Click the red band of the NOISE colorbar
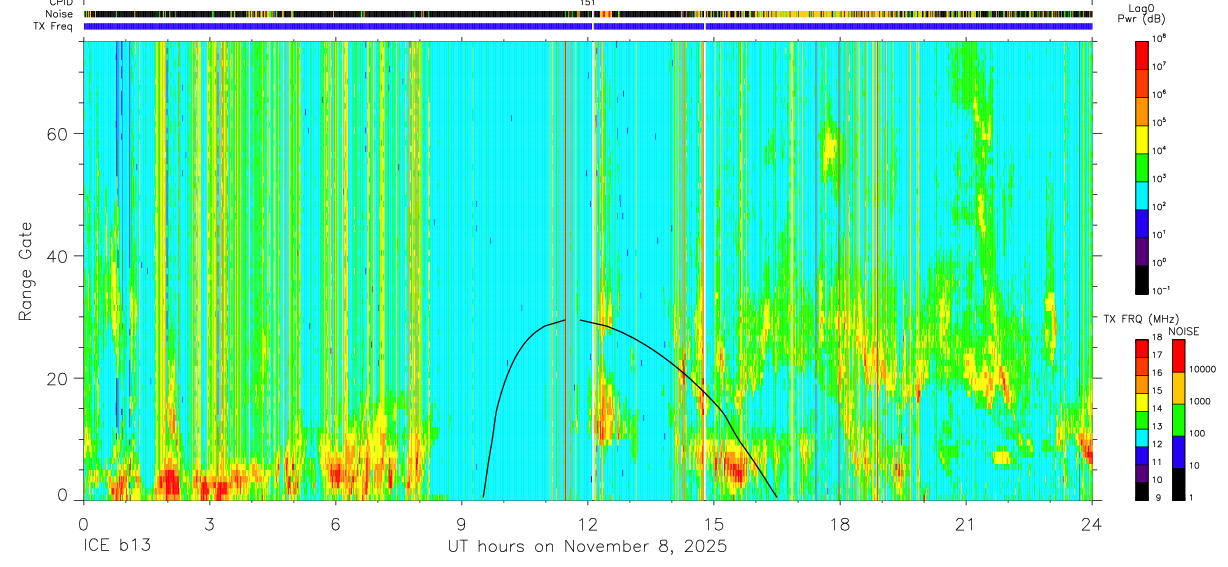Viewport: 1228px width, 567px height. pos(1178,356)
